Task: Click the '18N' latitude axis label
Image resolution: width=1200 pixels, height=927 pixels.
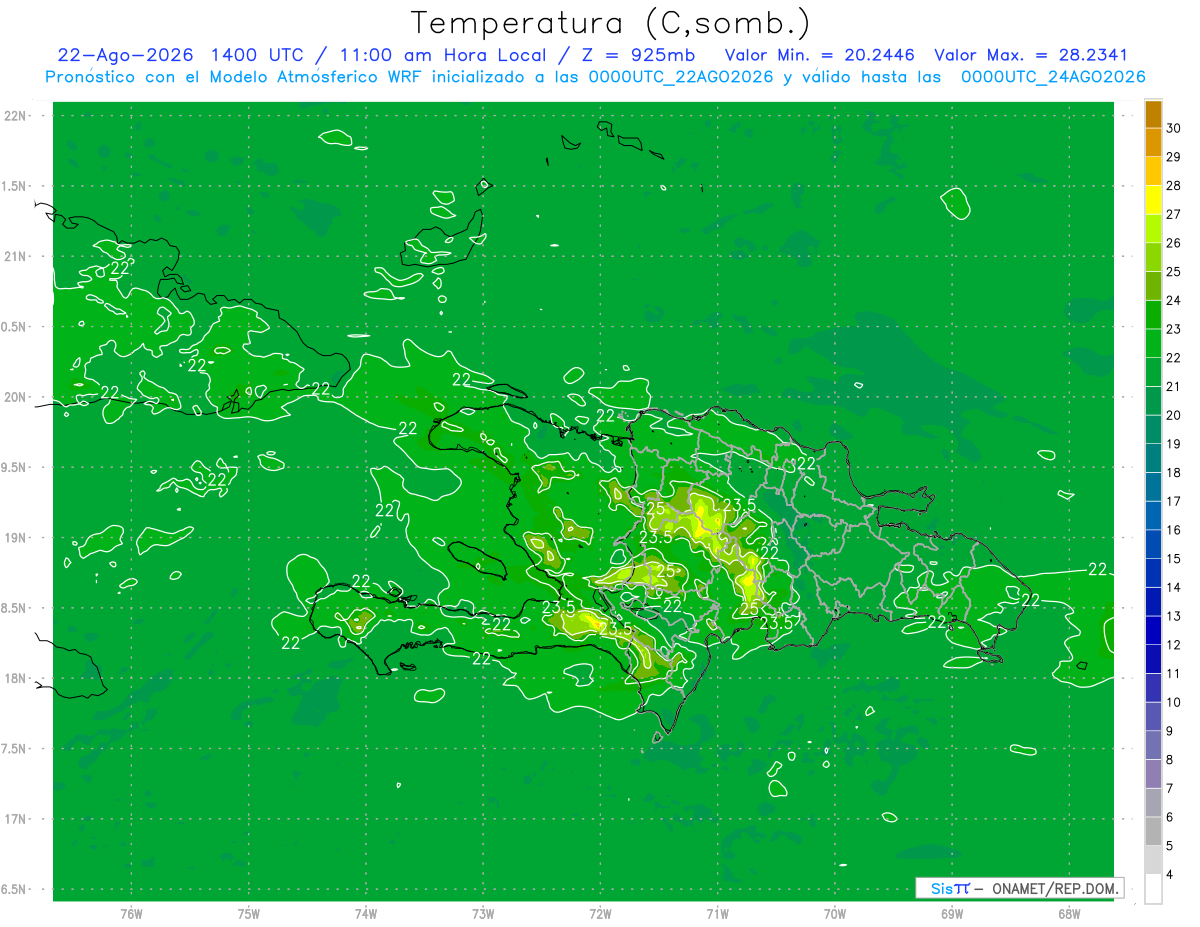Action: [x=16, y=678]
